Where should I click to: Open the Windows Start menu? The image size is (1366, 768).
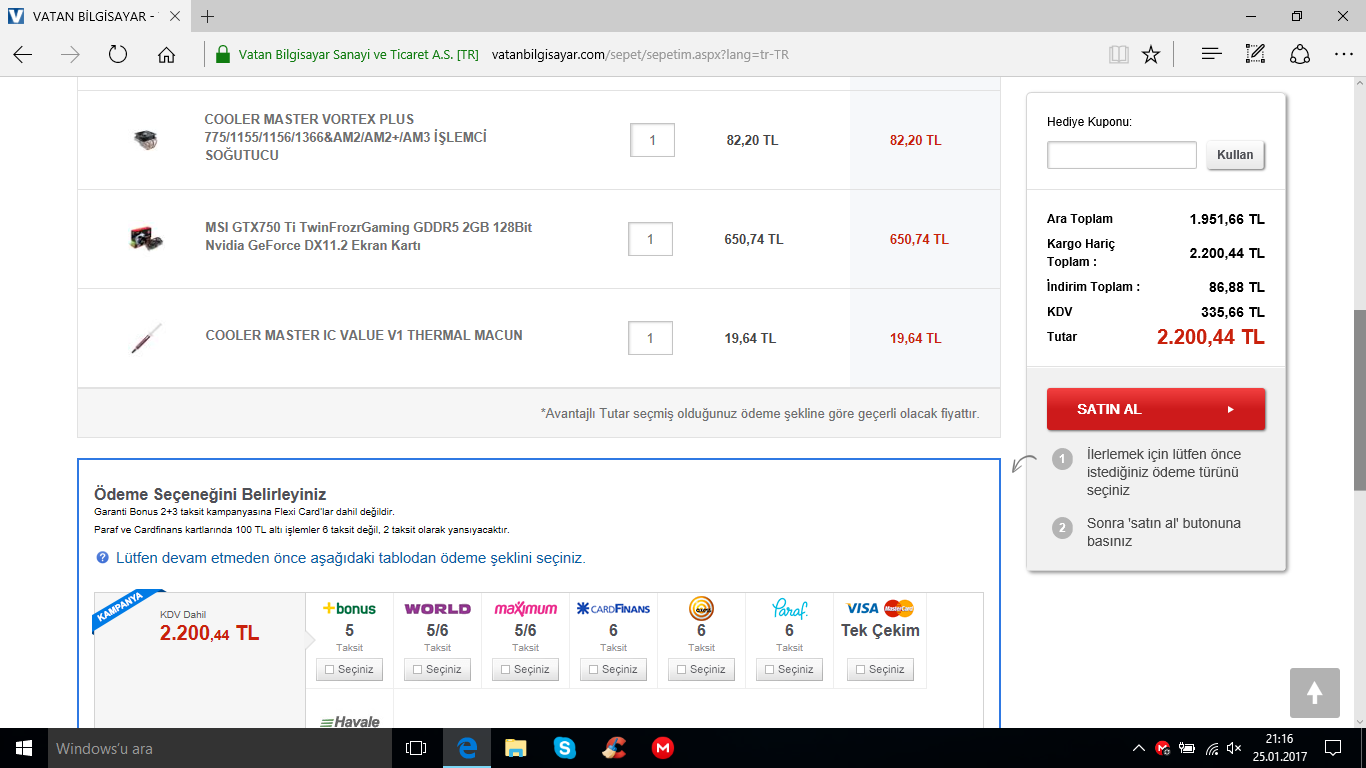click(24, 748)
